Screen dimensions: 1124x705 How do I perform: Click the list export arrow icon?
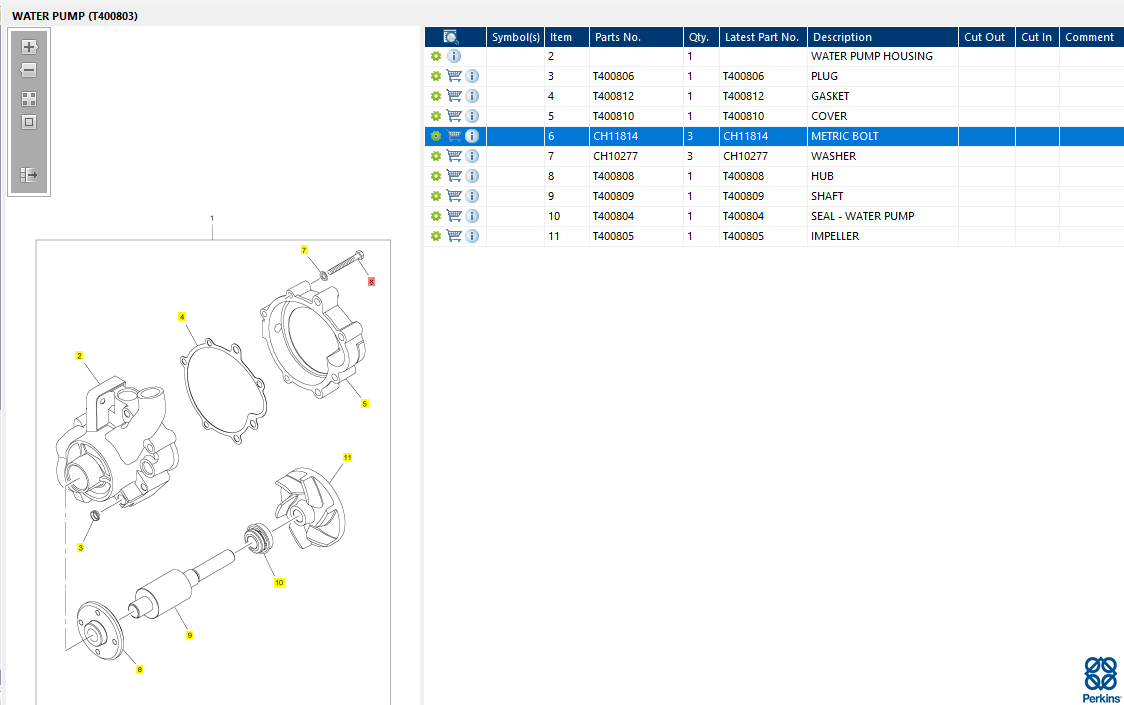coord(29,175)
